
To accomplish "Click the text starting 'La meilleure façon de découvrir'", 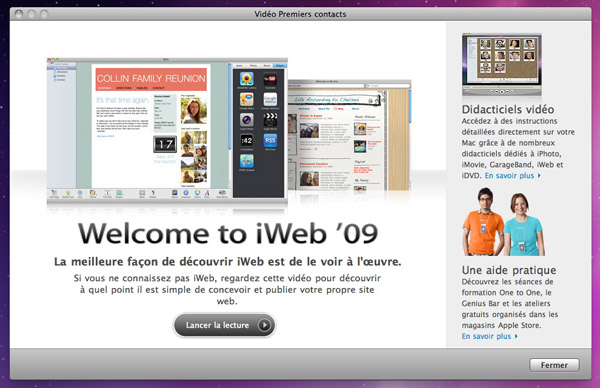I will coord(228,262).
